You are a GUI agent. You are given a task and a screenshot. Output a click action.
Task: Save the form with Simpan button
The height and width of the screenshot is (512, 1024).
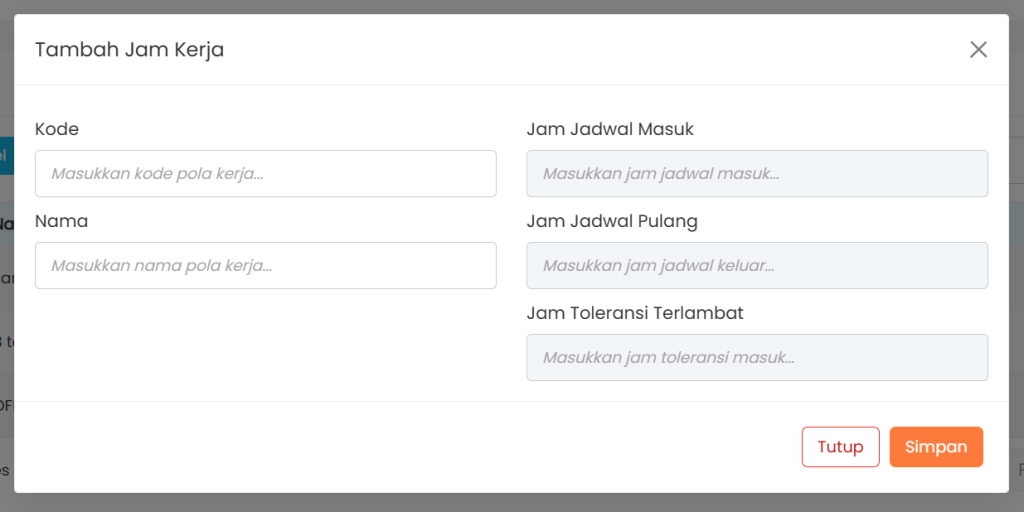[x=936, y=447]
